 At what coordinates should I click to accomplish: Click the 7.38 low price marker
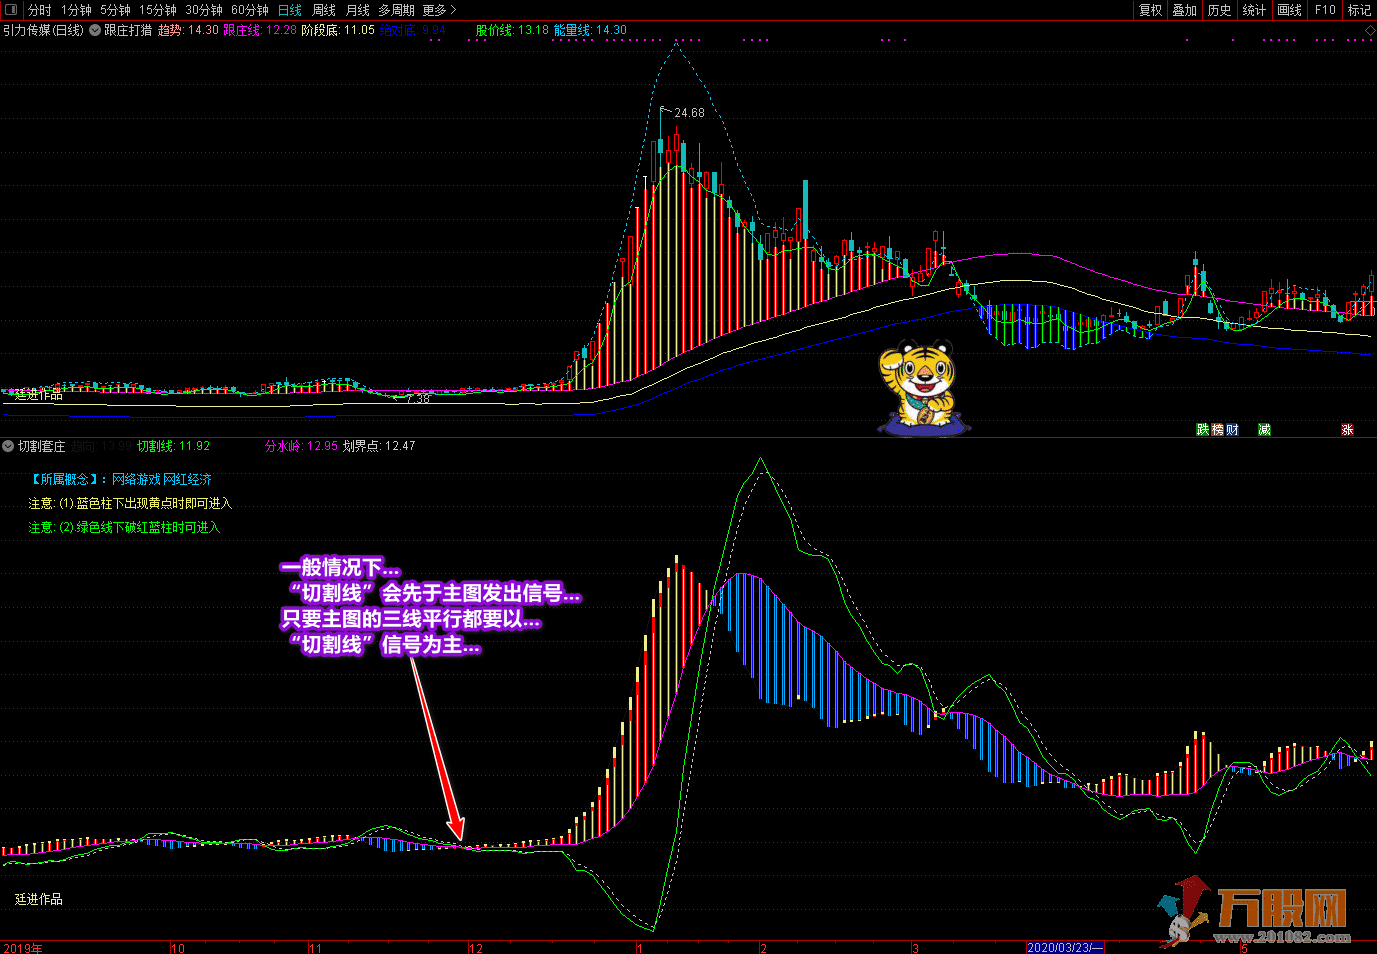point(418,398)
